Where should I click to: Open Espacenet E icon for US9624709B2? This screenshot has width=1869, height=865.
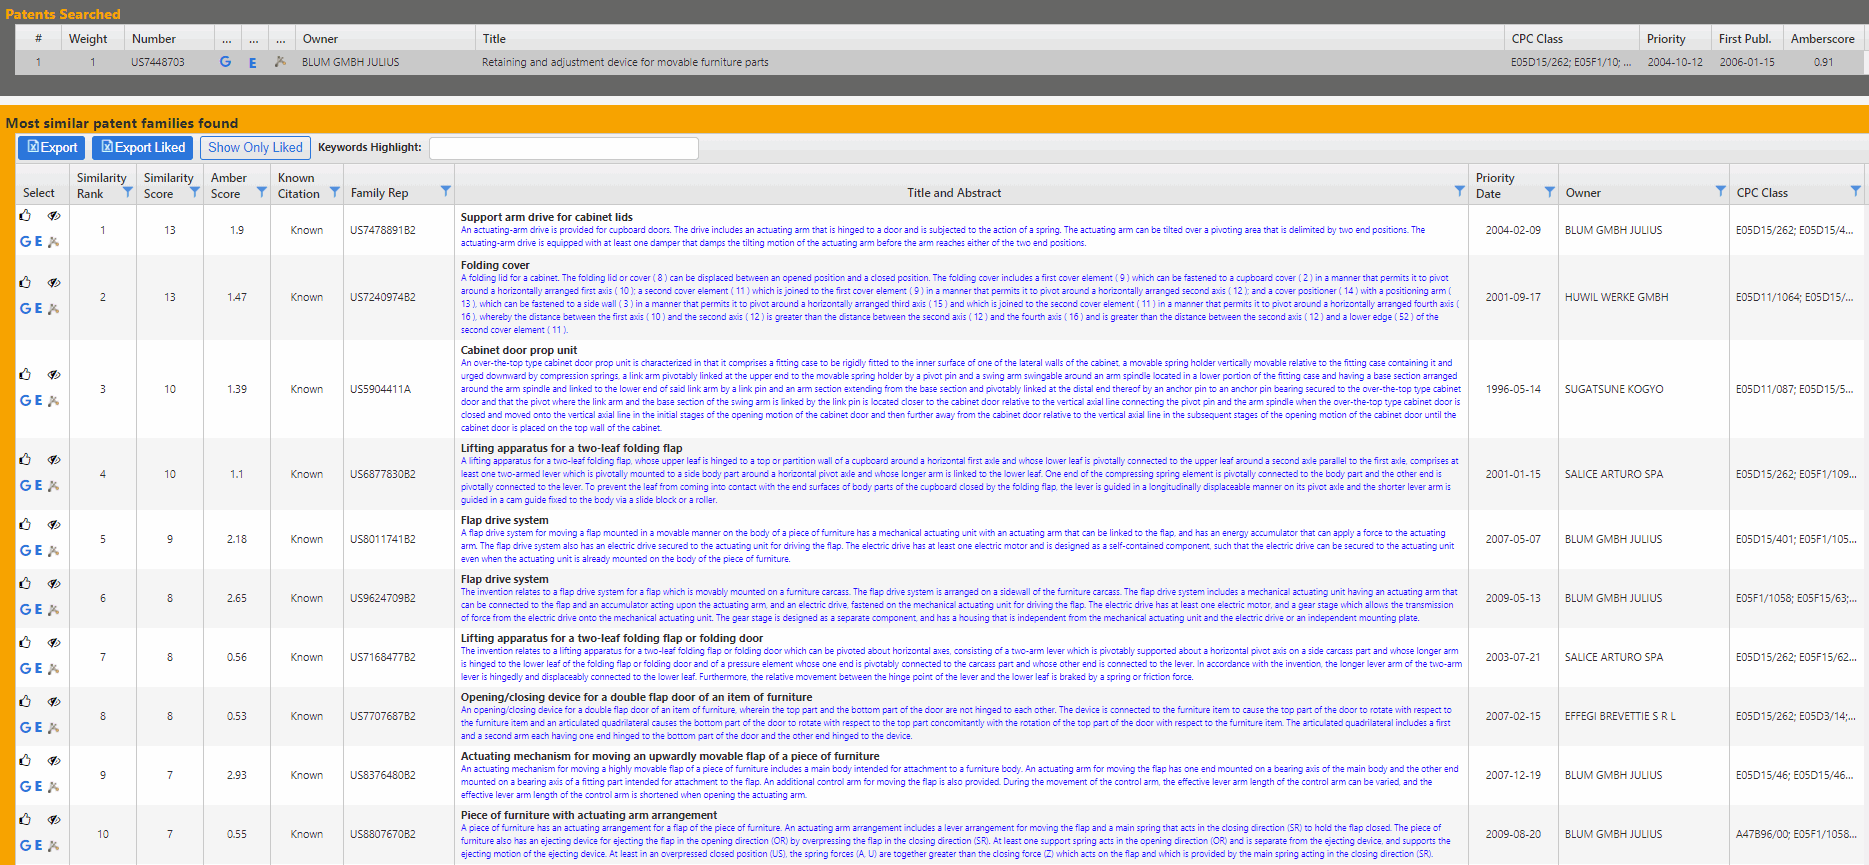coord(39,609)
